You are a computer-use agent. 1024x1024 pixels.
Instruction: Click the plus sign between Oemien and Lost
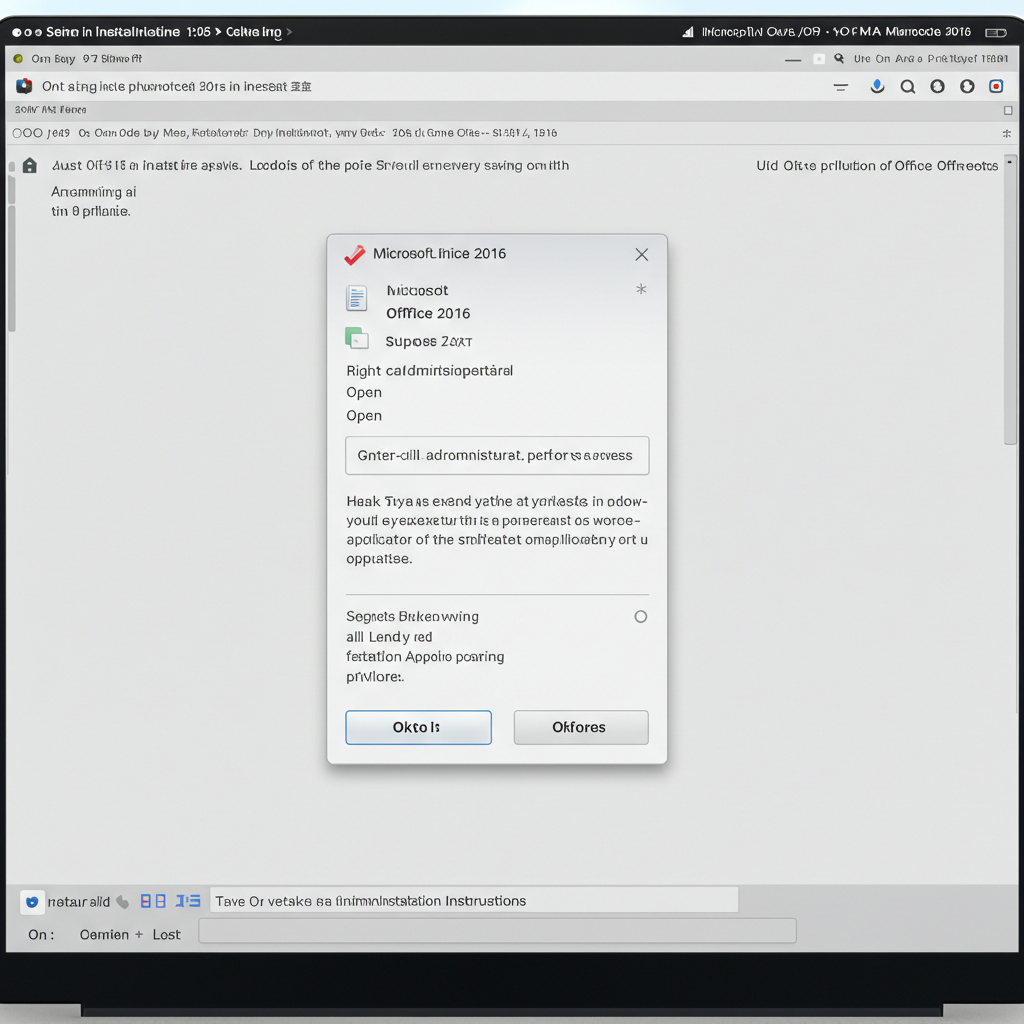(138, 935)
